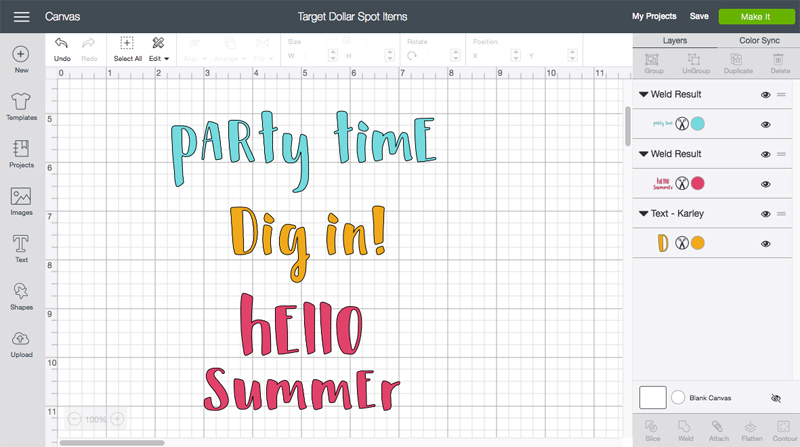Click Canvas title in header
This screenshot has height=447, width=800.
coord(62,17)
